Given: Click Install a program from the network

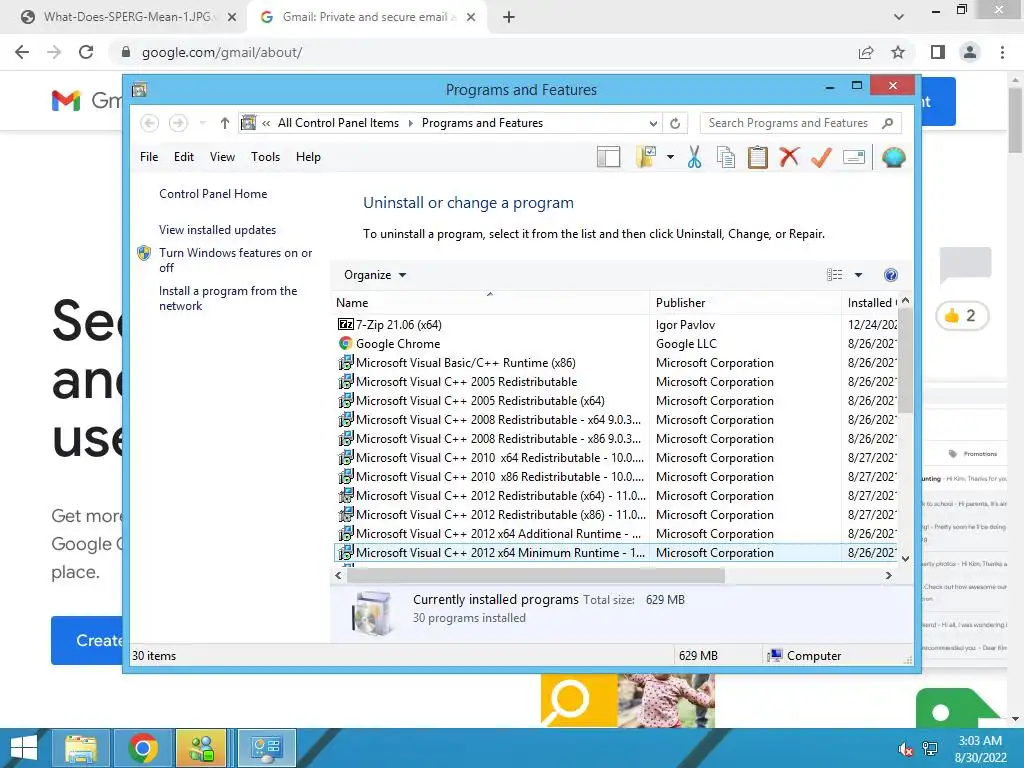Looking at the screenshot, I should [x=228, y=298].
